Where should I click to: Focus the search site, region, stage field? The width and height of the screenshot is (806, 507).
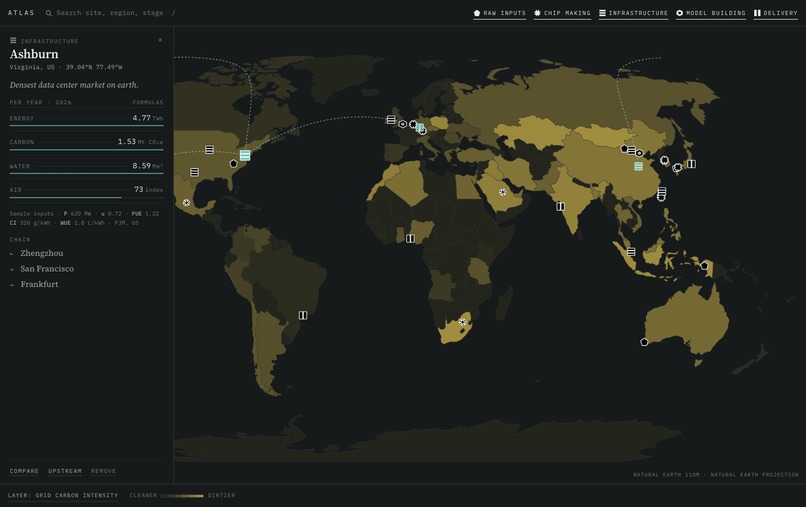pyautogui.click(x=109, y=13)
